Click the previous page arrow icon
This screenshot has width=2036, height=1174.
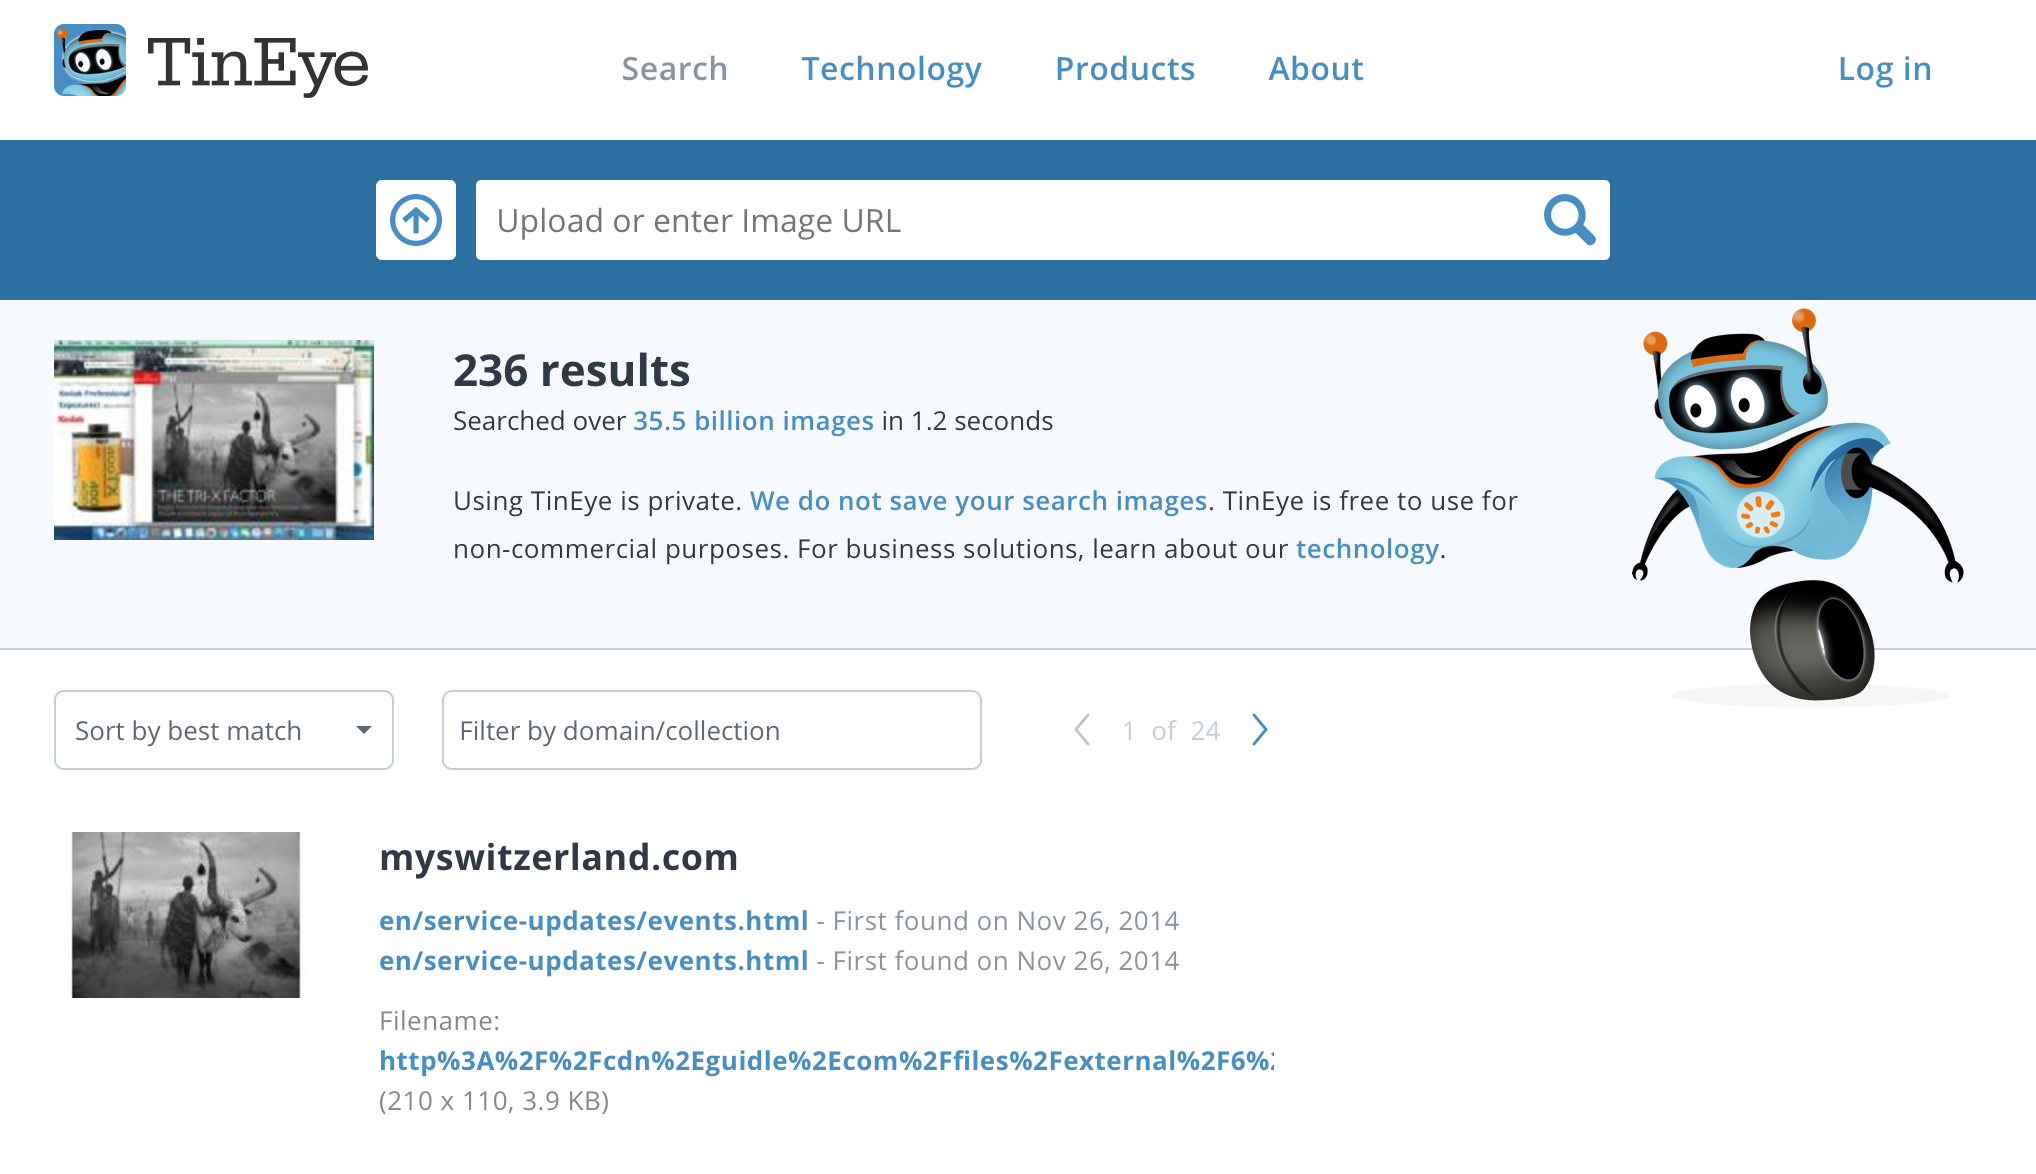tap(1082, 728)
